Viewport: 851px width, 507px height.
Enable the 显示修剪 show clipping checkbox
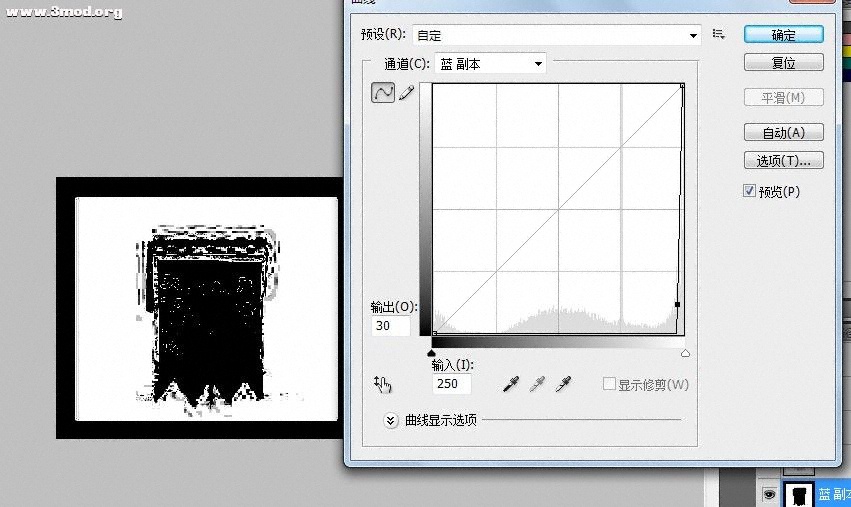(x=609, y=384)
